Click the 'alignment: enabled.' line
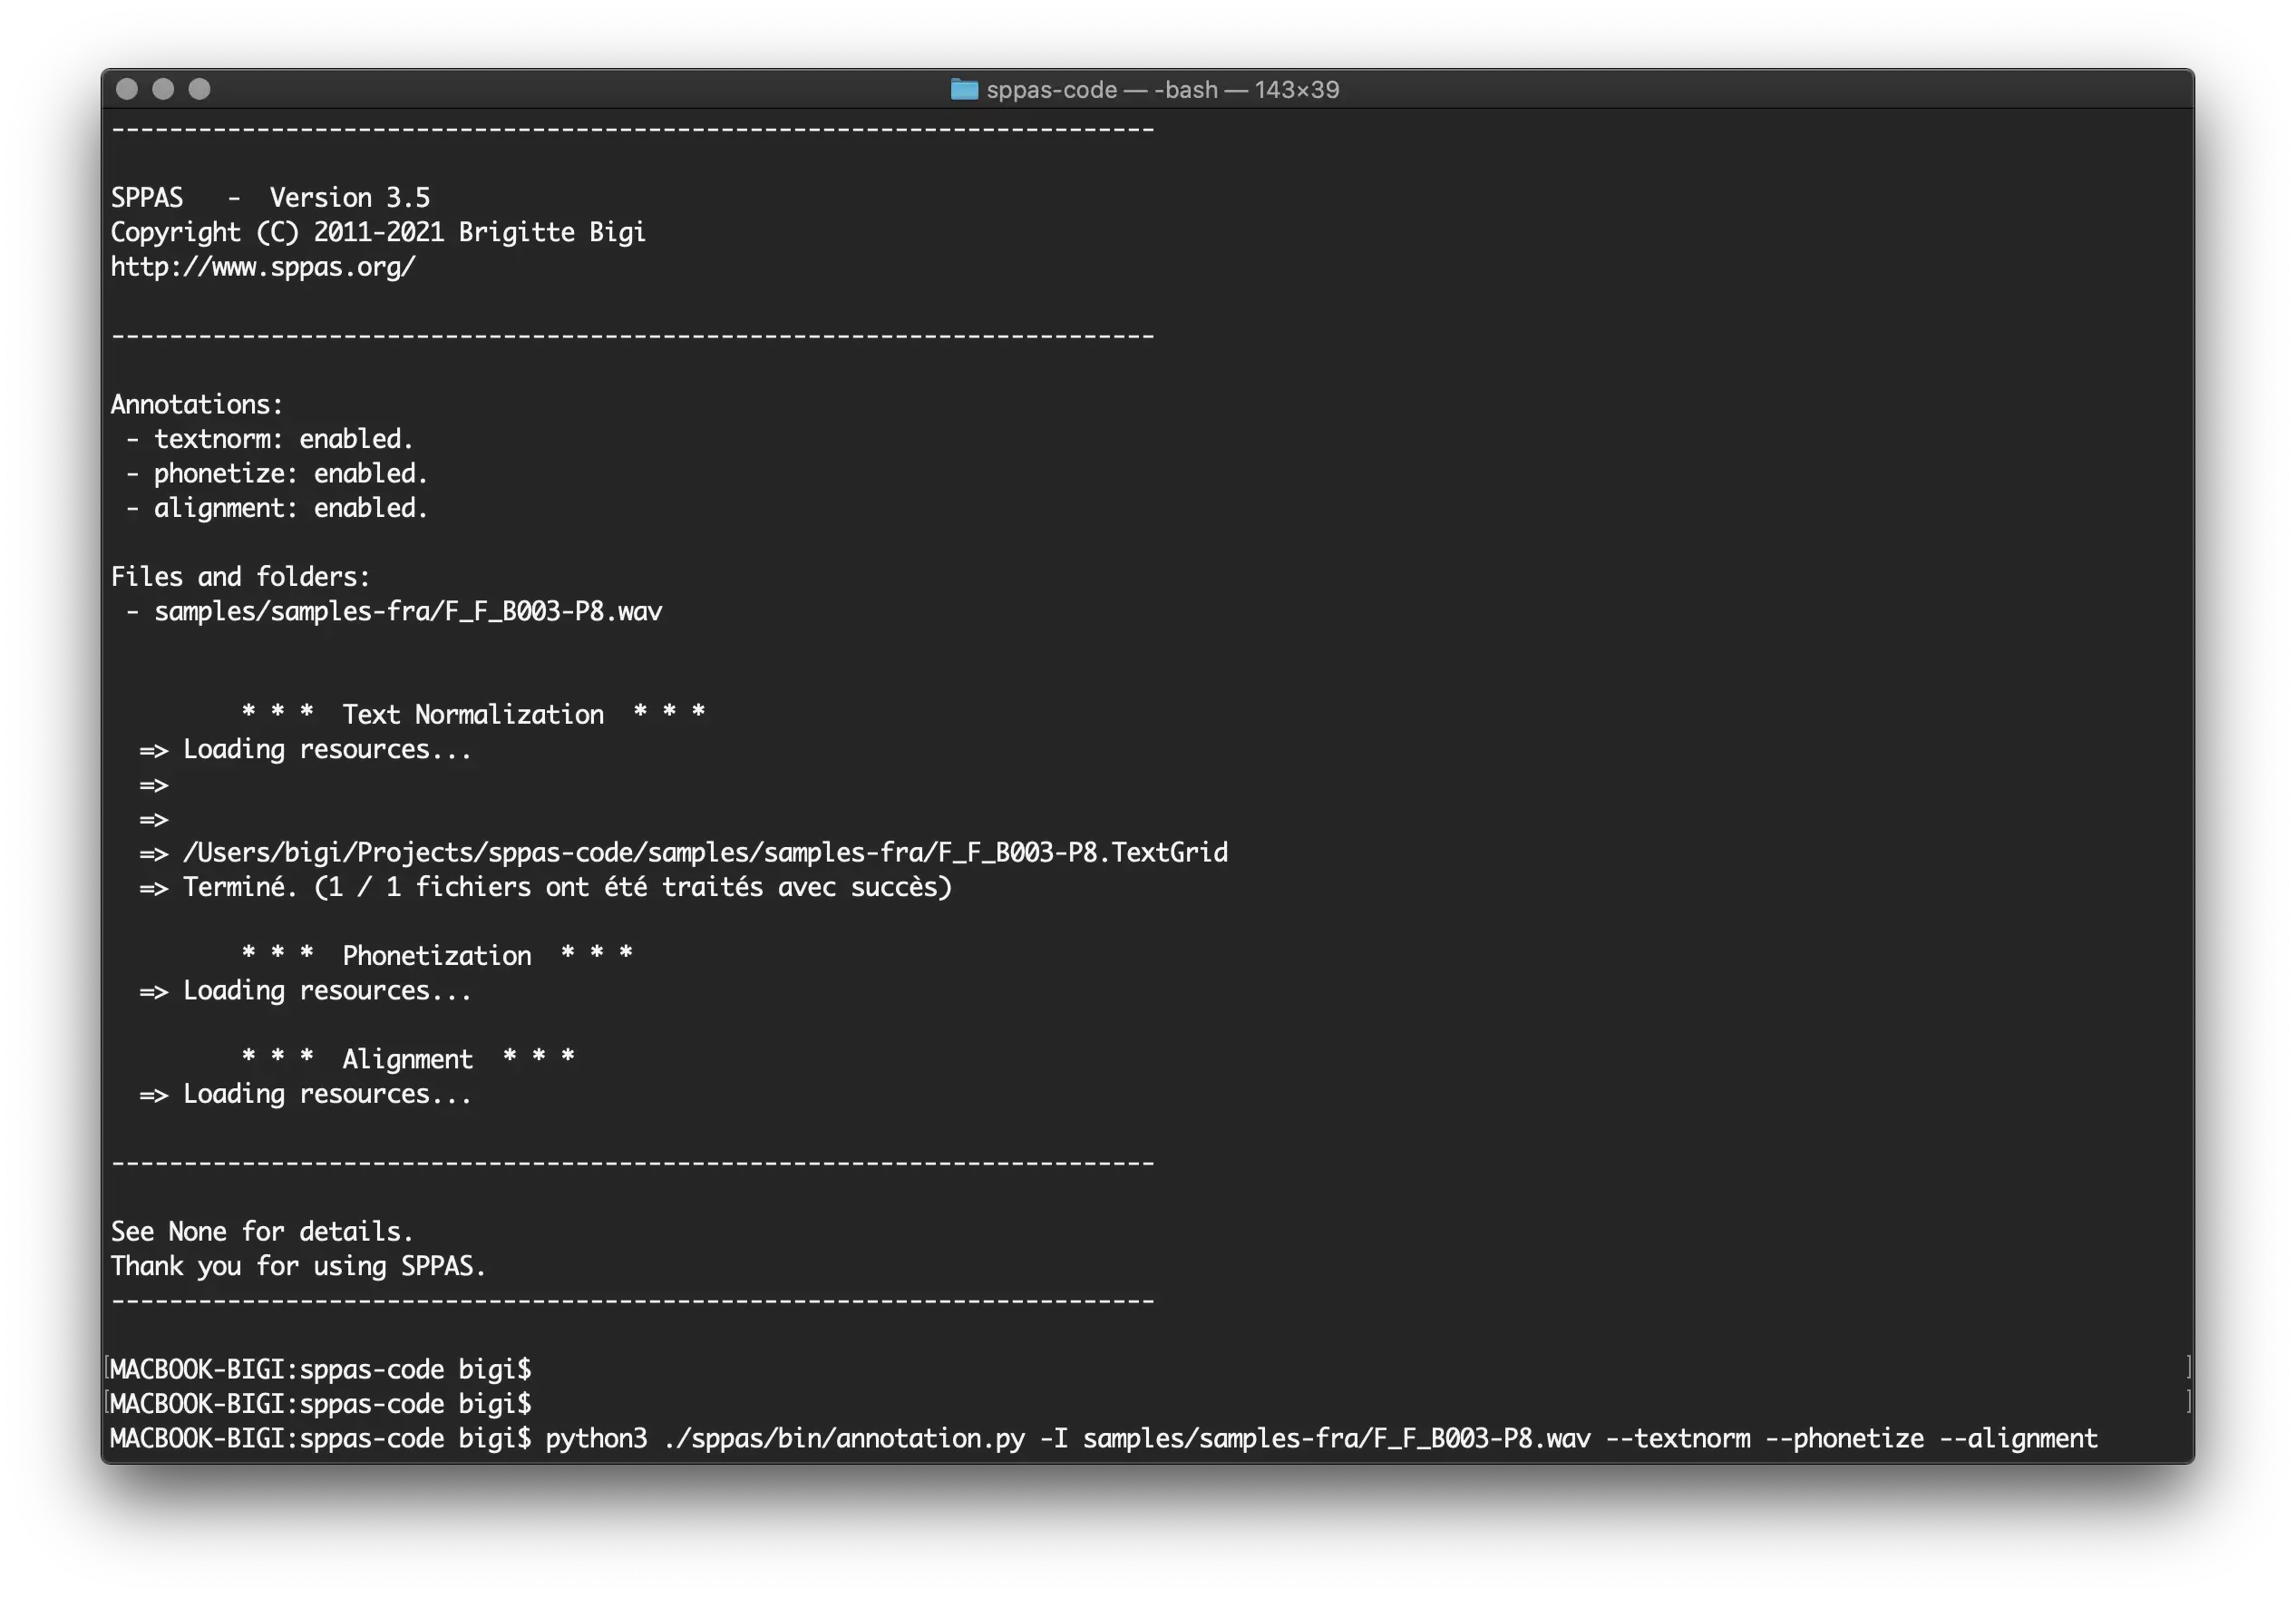This screenshot has width=2296, height=1598. point(290,508)
